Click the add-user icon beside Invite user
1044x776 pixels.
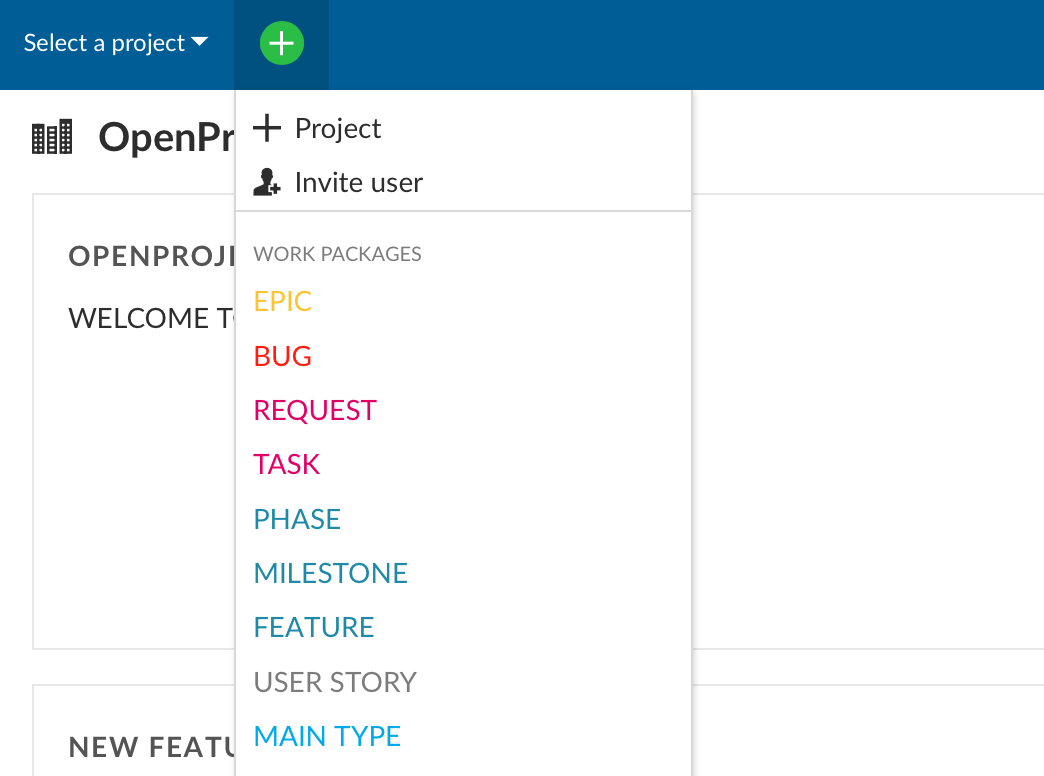pos(267,183)
